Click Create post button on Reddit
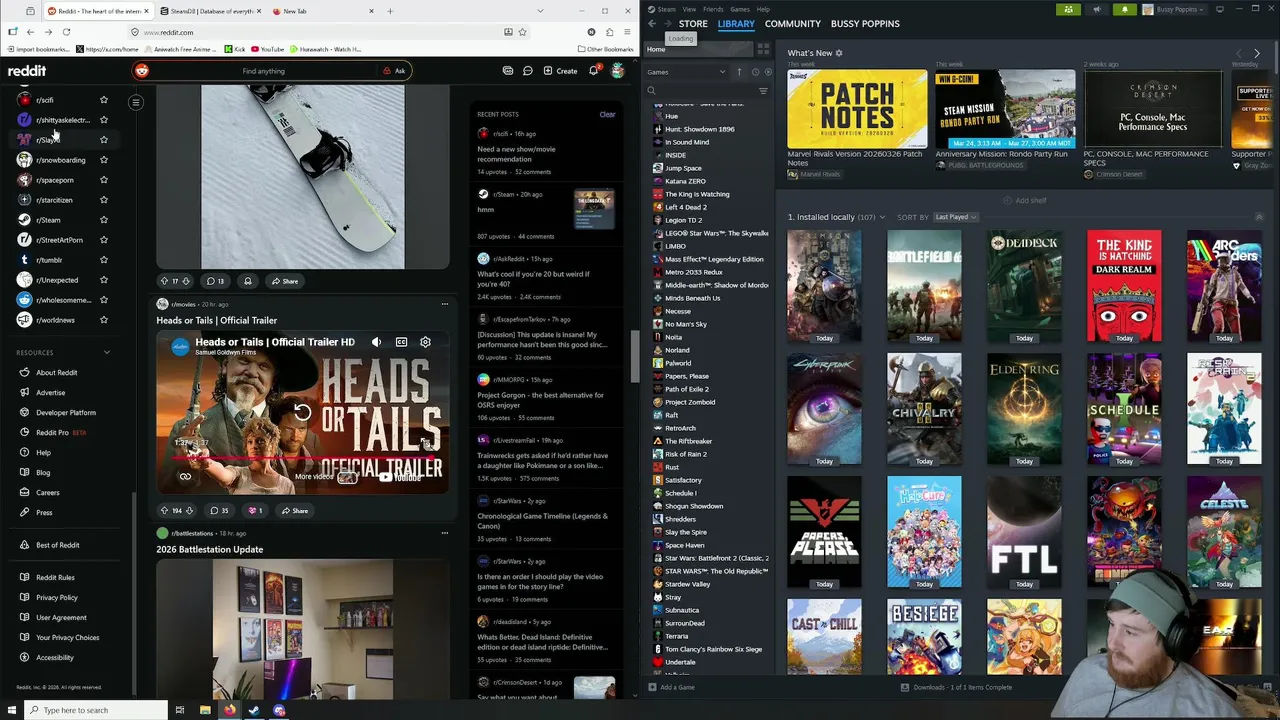The width and height of the screenshot is (1280, 720). coord(560,71)
